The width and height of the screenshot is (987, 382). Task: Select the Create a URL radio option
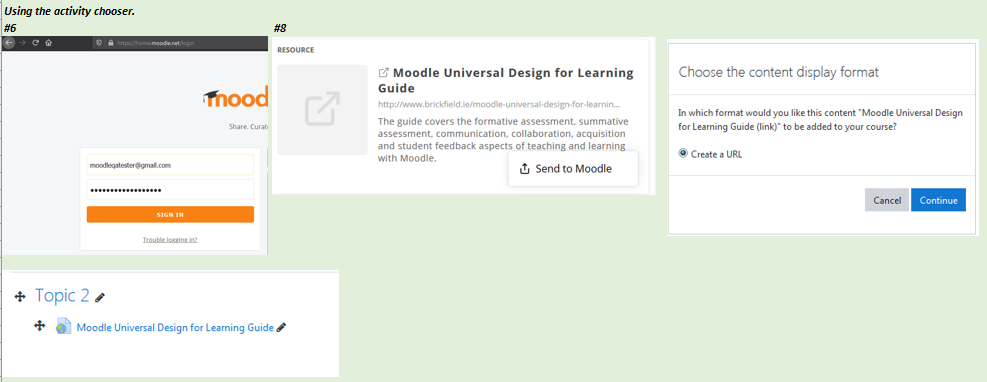[x=683, y=154]
